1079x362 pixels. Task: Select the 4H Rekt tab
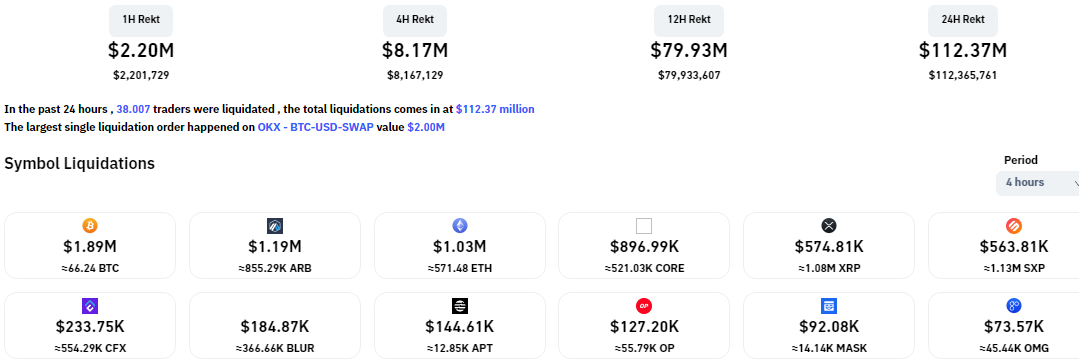tap(415, 20)
